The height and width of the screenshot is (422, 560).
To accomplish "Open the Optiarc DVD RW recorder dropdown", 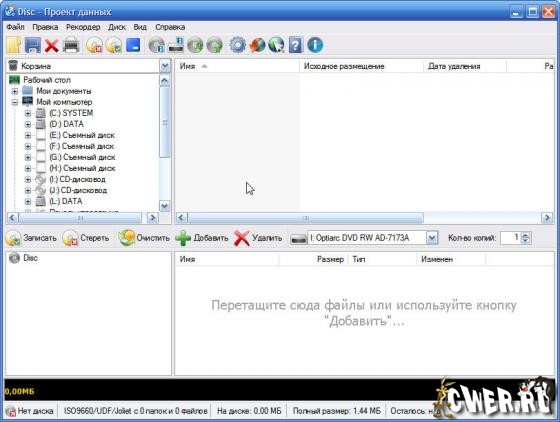I will pos(432,238).
